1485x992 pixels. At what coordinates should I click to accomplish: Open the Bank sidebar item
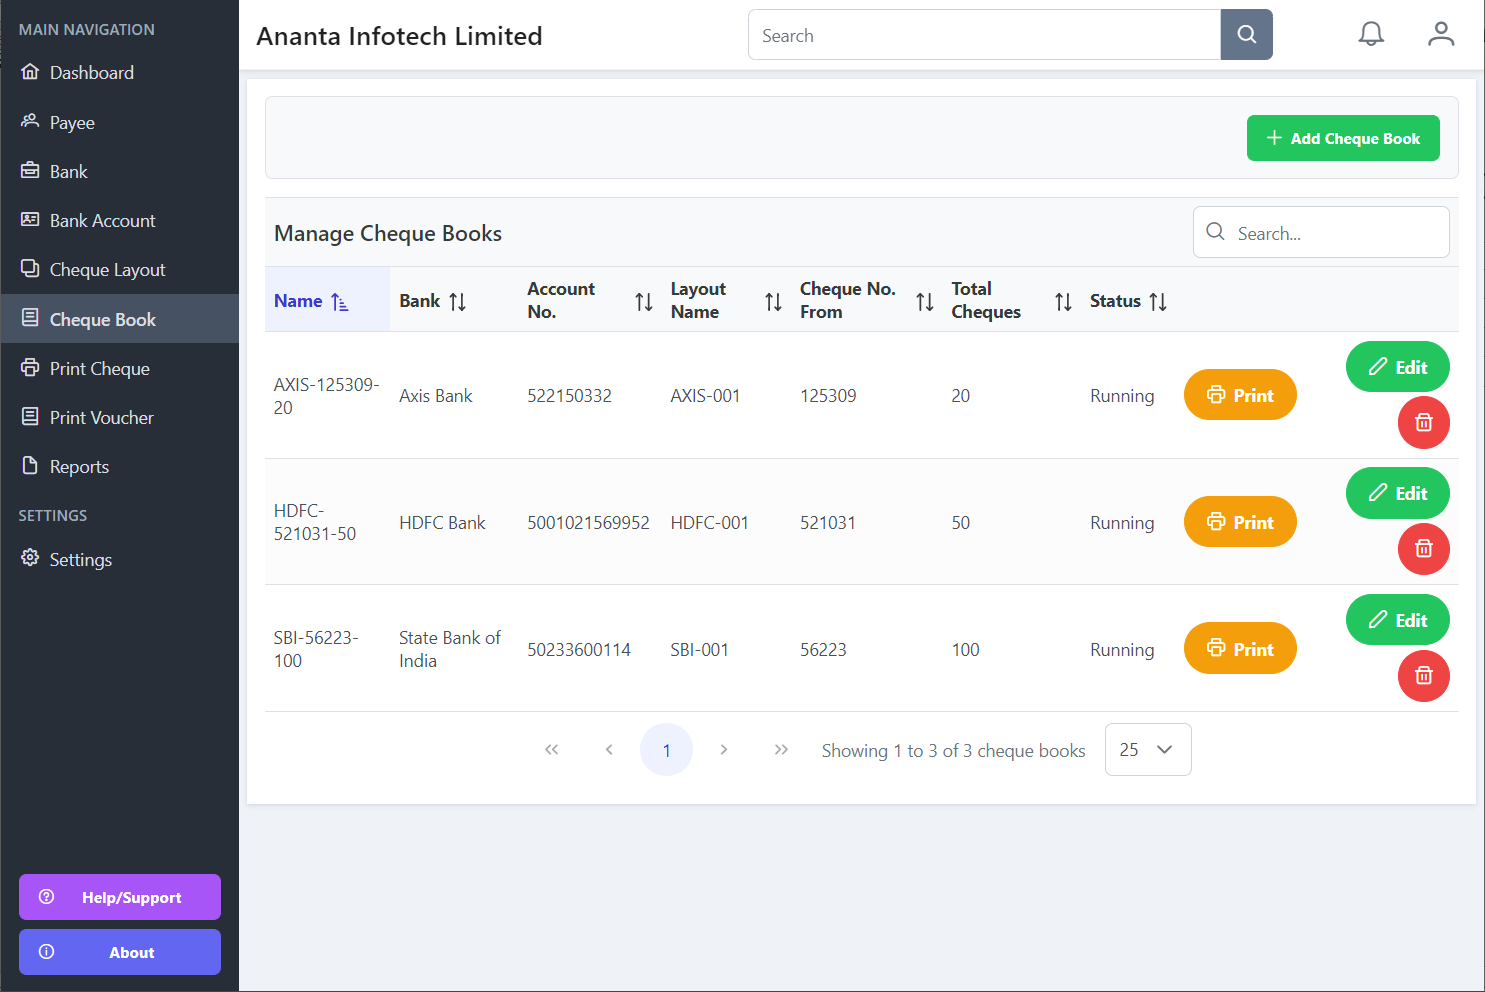120,172
